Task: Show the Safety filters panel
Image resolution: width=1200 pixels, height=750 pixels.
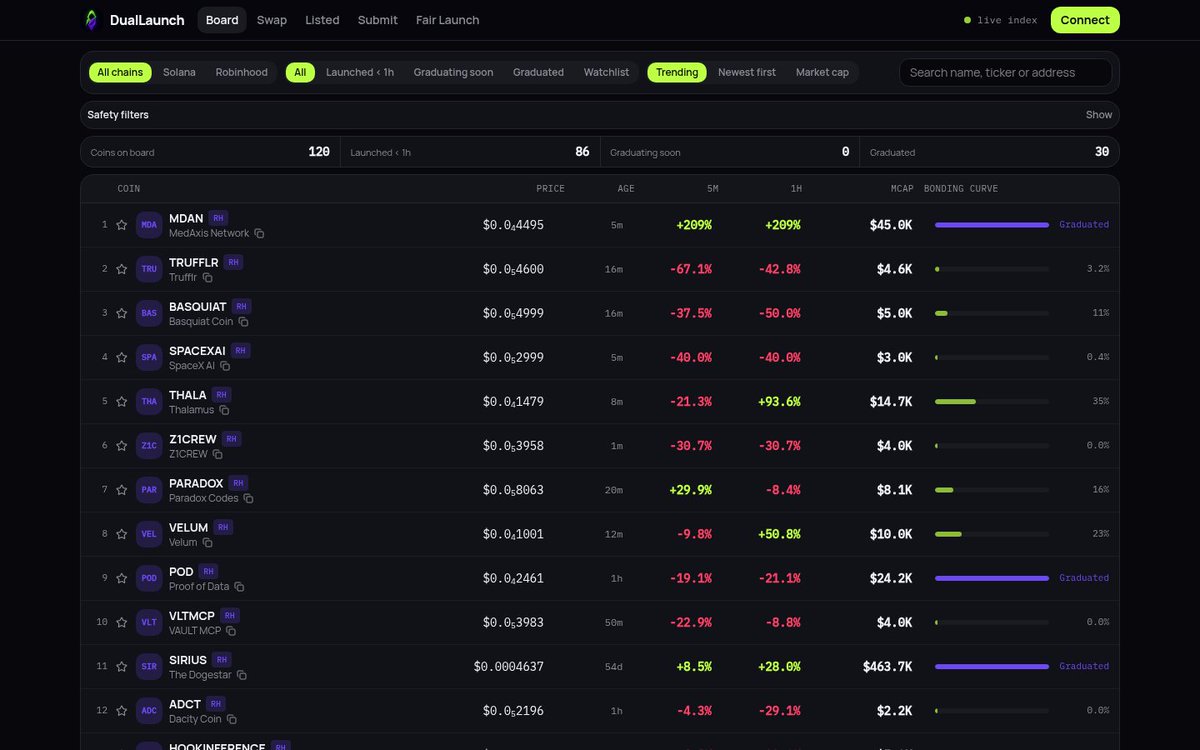Action: [x=1099, y=115]
